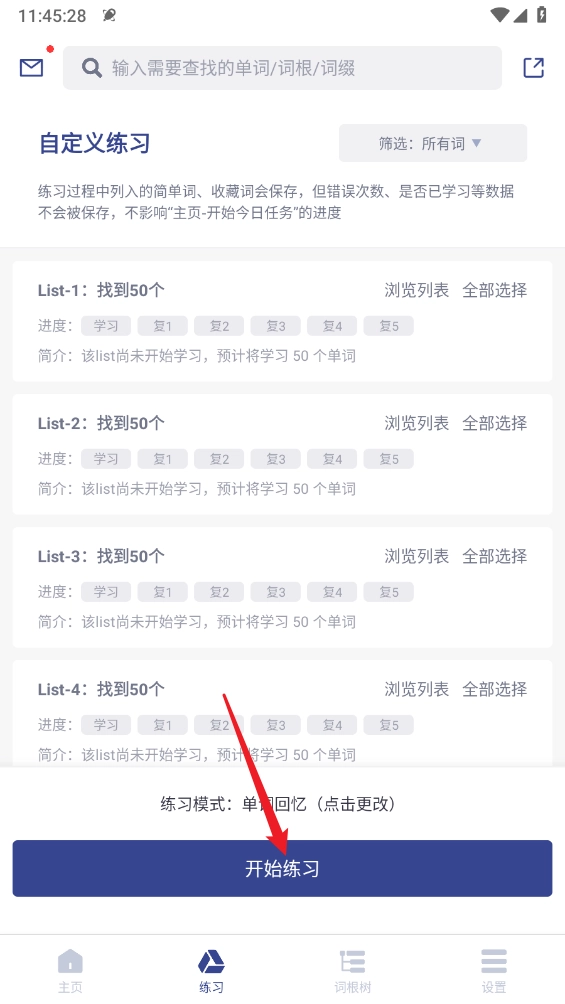Toggle 复5 progress tag in List-3

coord(389,592)
